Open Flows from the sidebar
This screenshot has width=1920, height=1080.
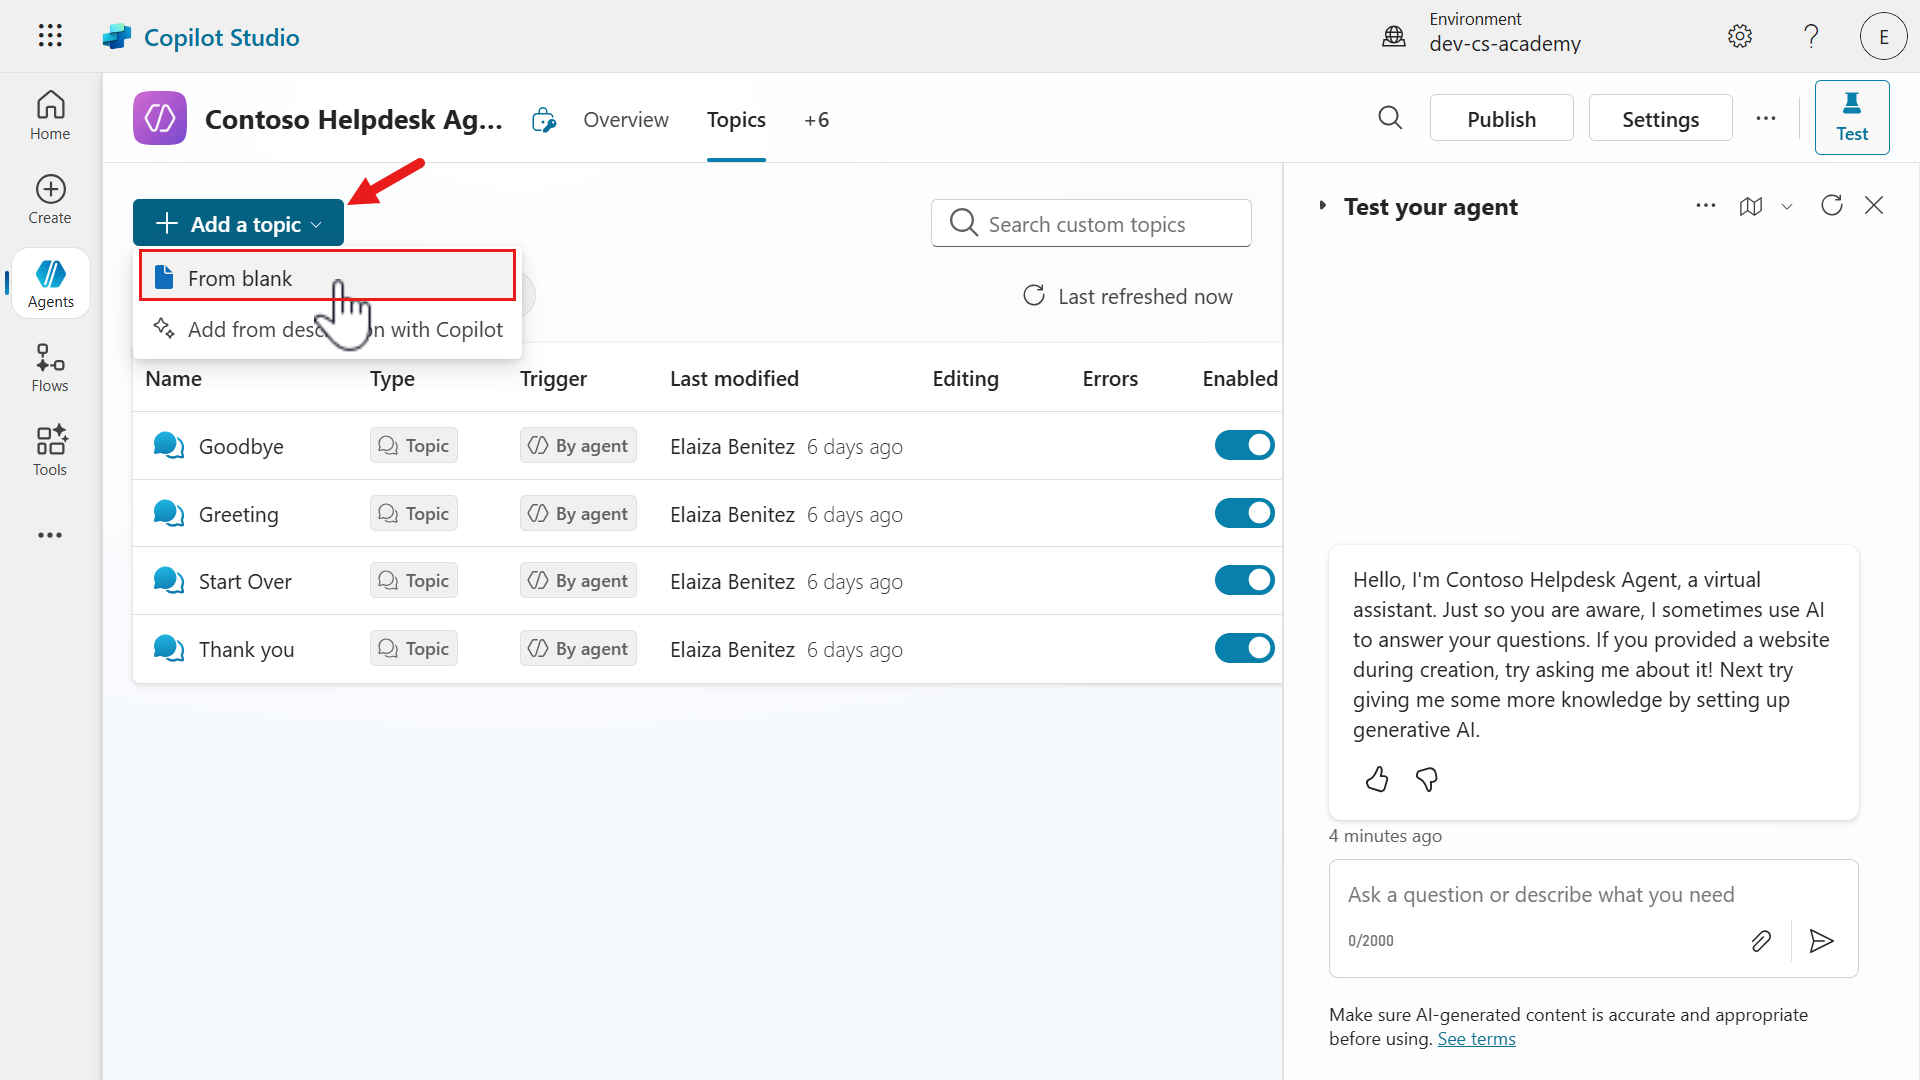(49, 367)
